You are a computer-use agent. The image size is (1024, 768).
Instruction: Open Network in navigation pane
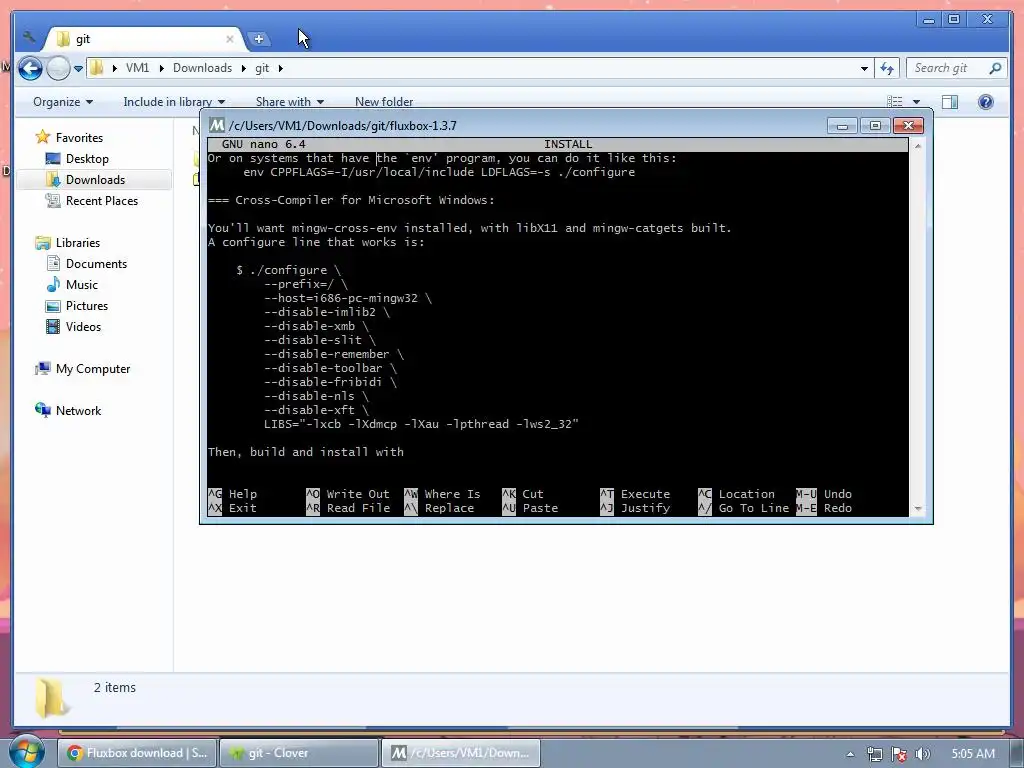coord(78,411)
